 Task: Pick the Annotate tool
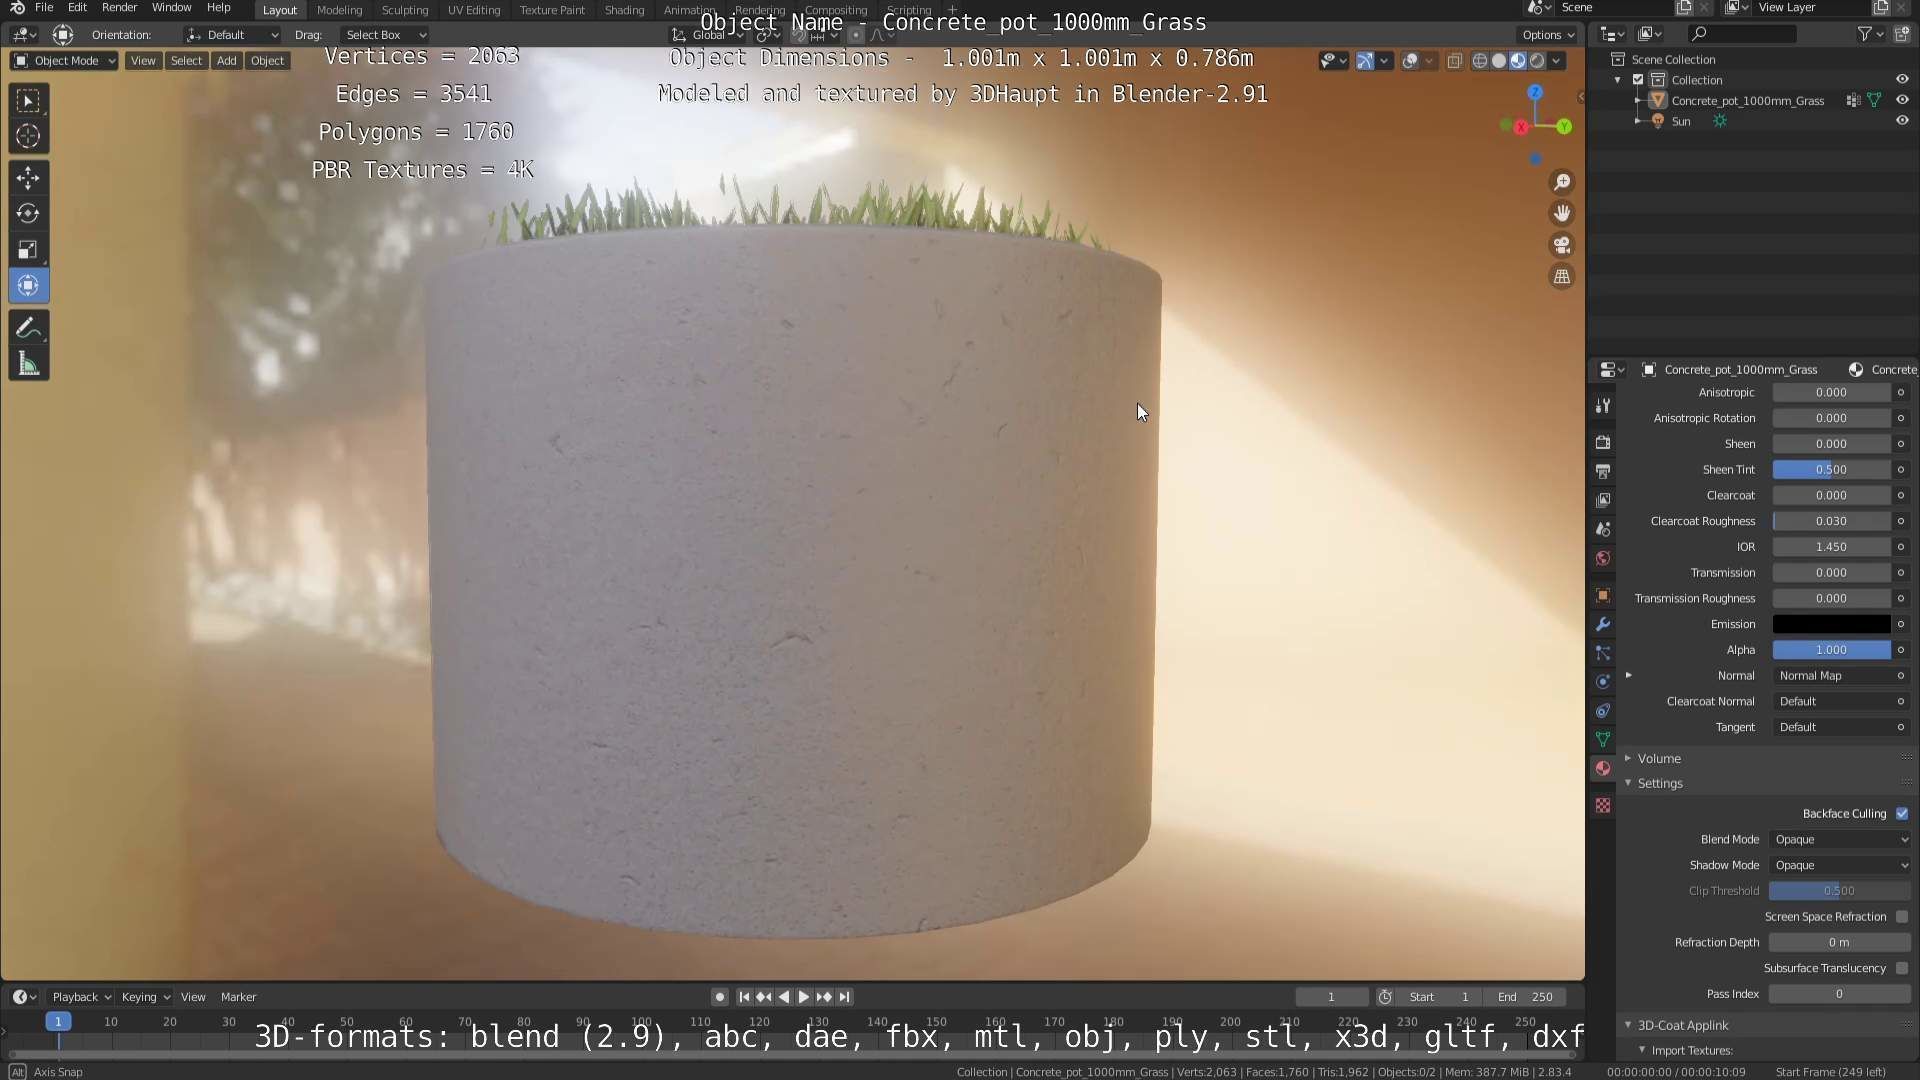pyautogui.click(x=28, y=328)
